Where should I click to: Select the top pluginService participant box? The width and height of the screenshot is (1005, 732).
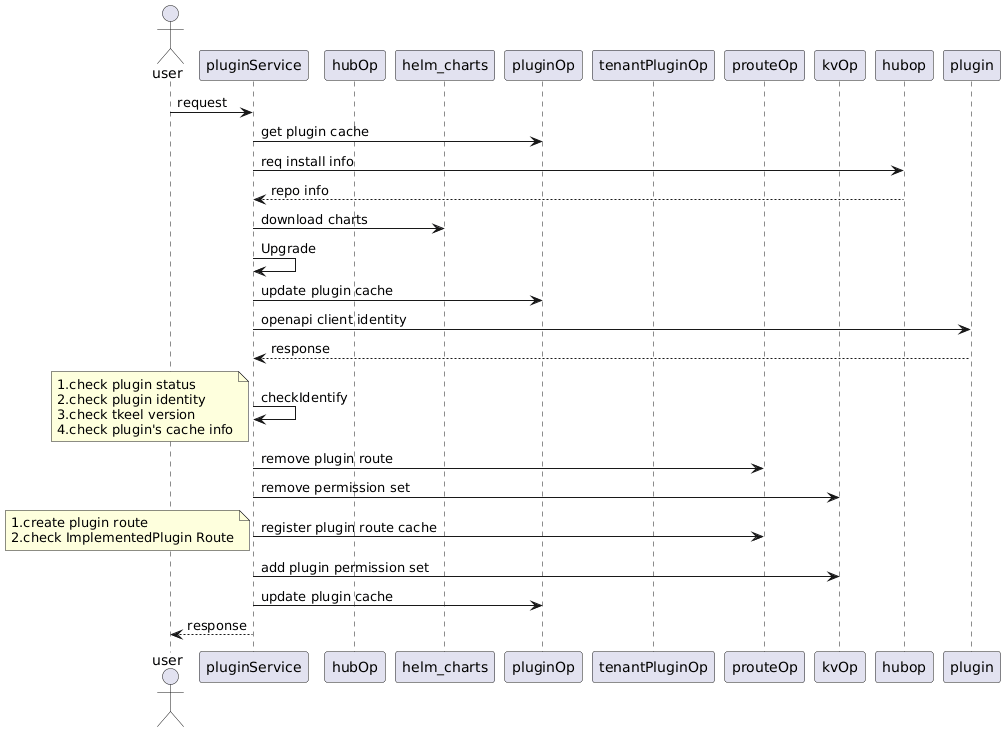pos(253,66)
